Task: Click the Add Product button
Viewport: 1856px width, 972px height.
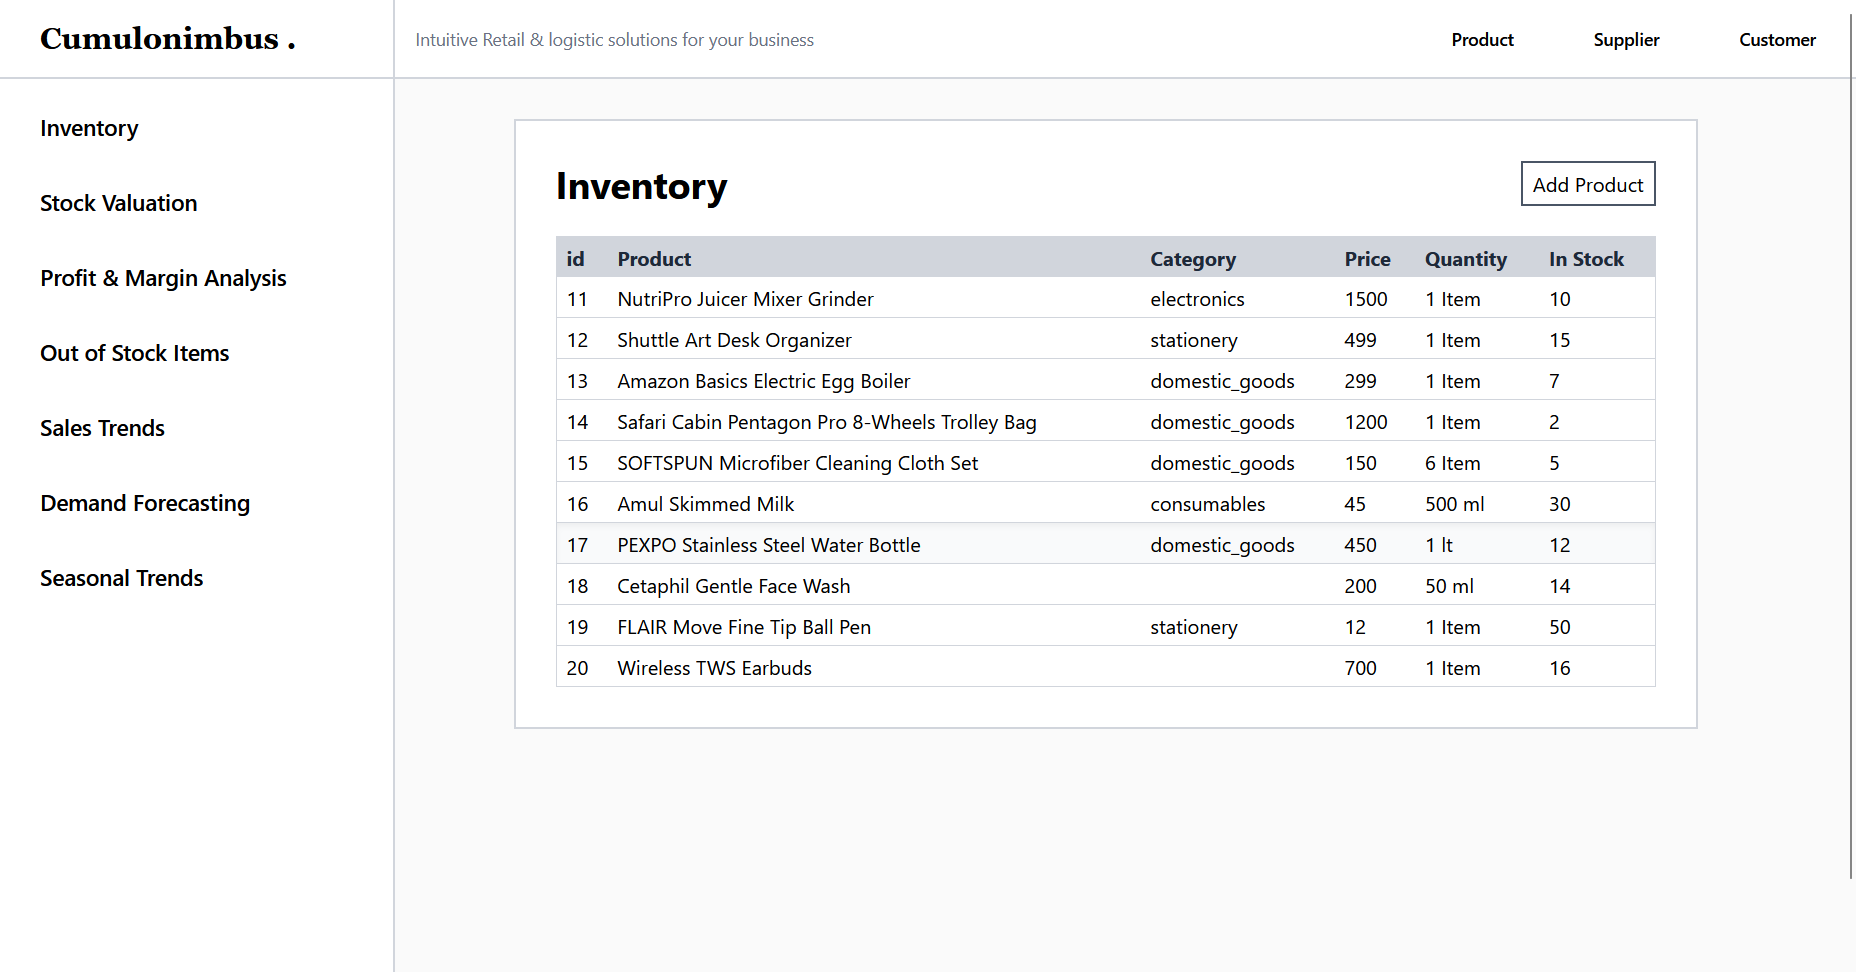Action: [x=1587, y=185]
